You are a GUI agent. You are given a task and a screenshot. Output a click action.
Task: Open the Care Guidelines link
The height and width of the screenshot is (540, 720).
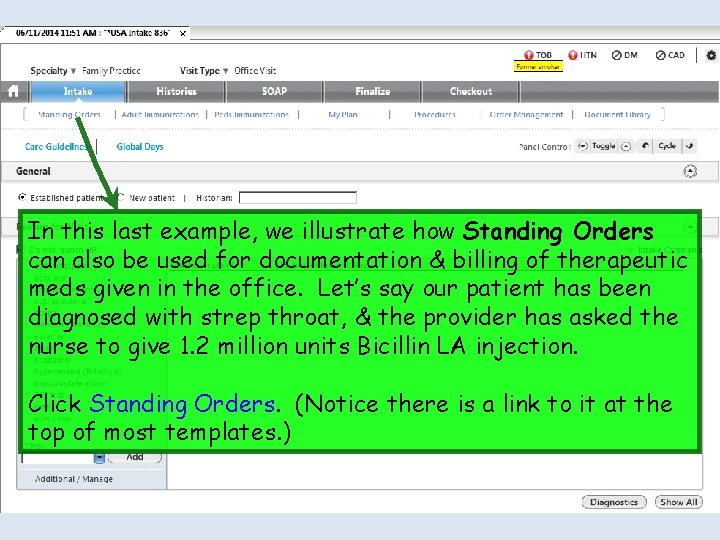[56, 146]
